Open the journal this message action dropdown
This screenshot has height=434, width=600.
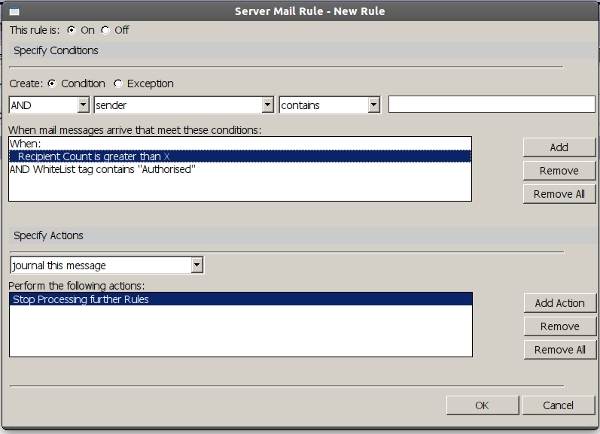coord(197,265)
